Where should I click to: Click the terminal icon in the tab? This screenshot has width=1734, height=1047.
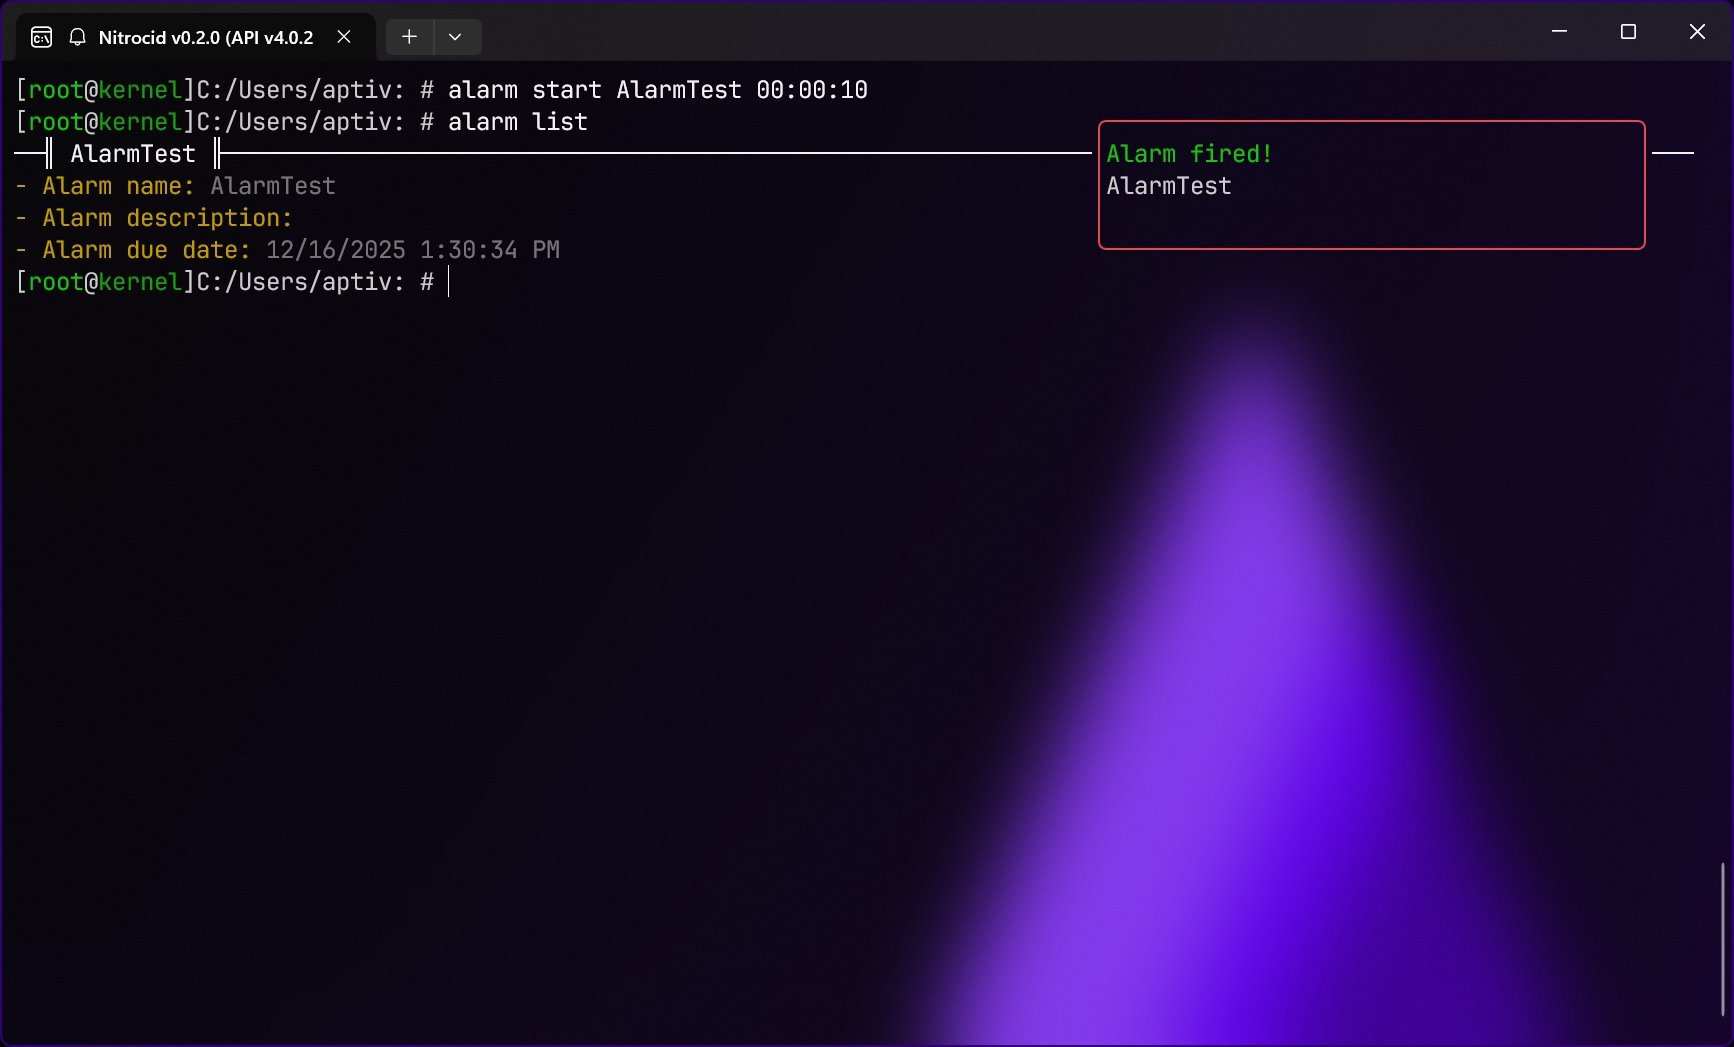pos(41,37)
